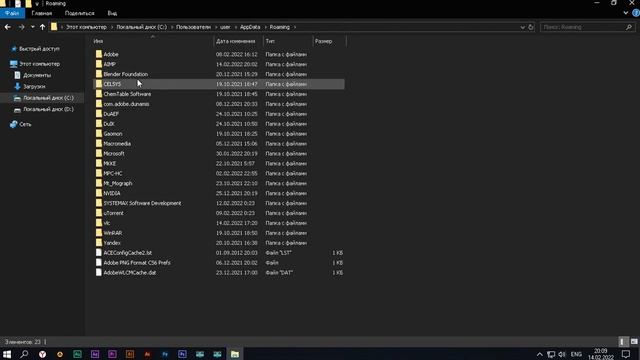
Task: Open Adobe Illustrator from taskbar
Action: (x=130, y=354)
